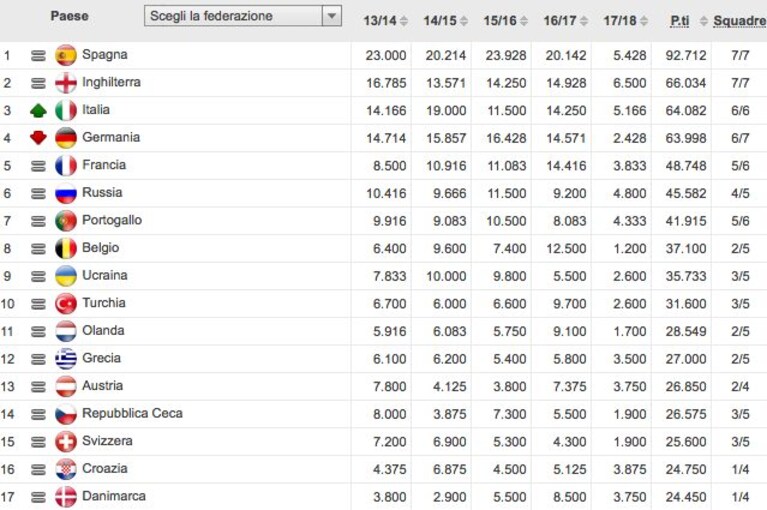The image size is (767, 510).
Task: Click the Portogallo flag icon
Action: (66, 221)
